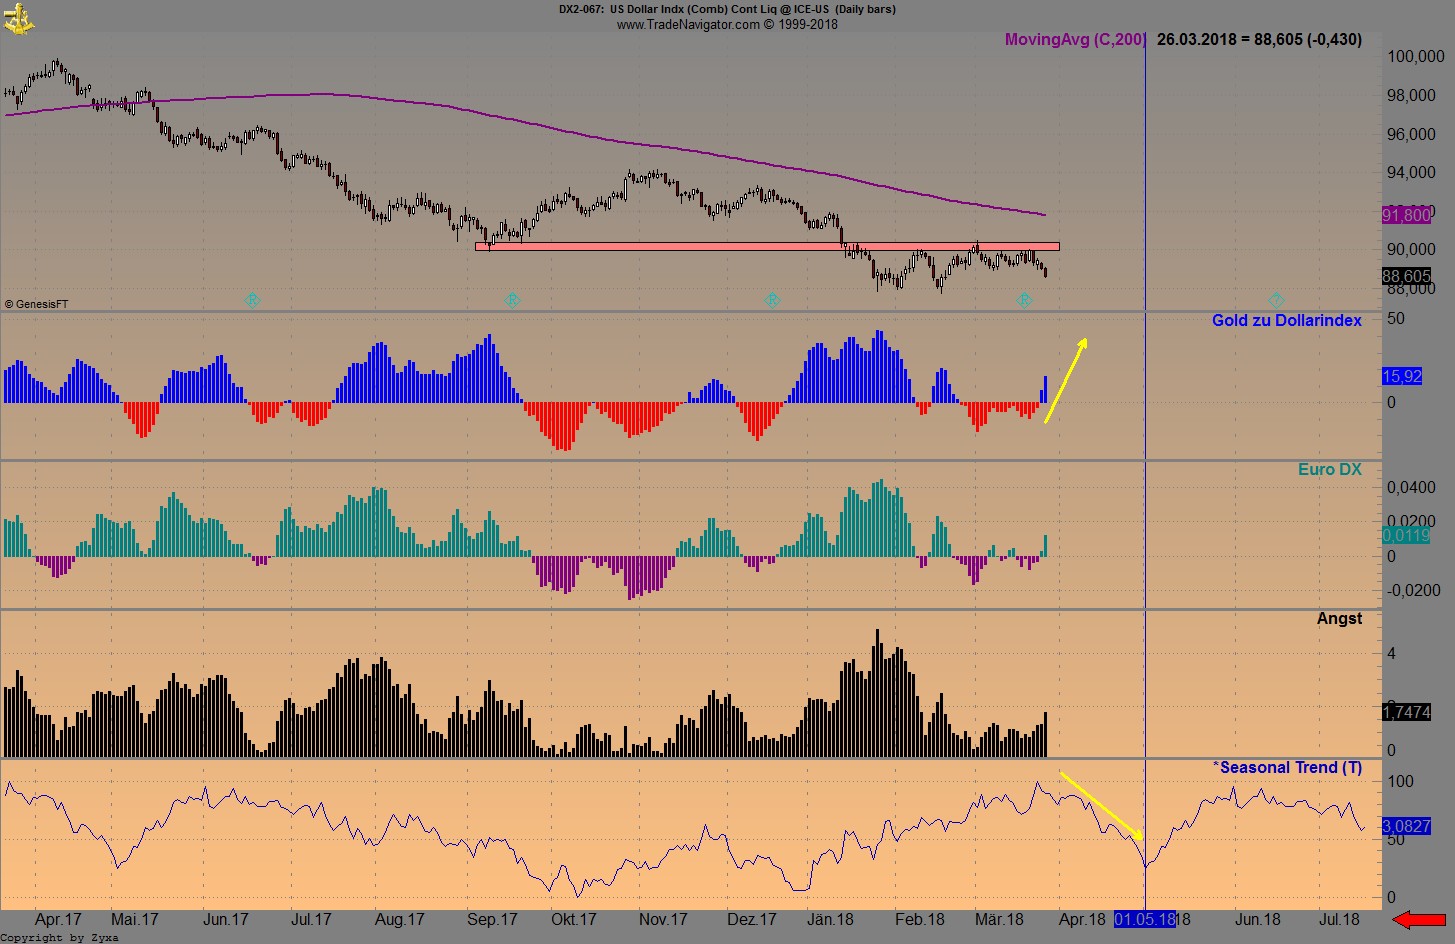The image size is (1455, 944).
Task: Click the highlighted 01.05.18 date marker
Action: pos(1143,920)
